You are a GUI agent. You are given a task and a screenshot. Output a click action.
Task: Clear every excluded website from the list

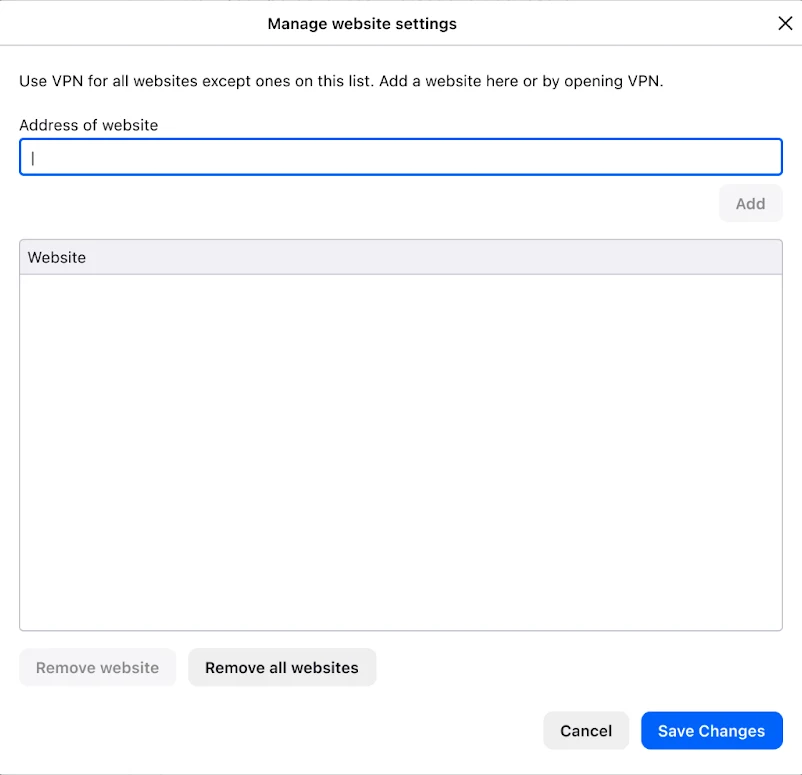point(282,668)
